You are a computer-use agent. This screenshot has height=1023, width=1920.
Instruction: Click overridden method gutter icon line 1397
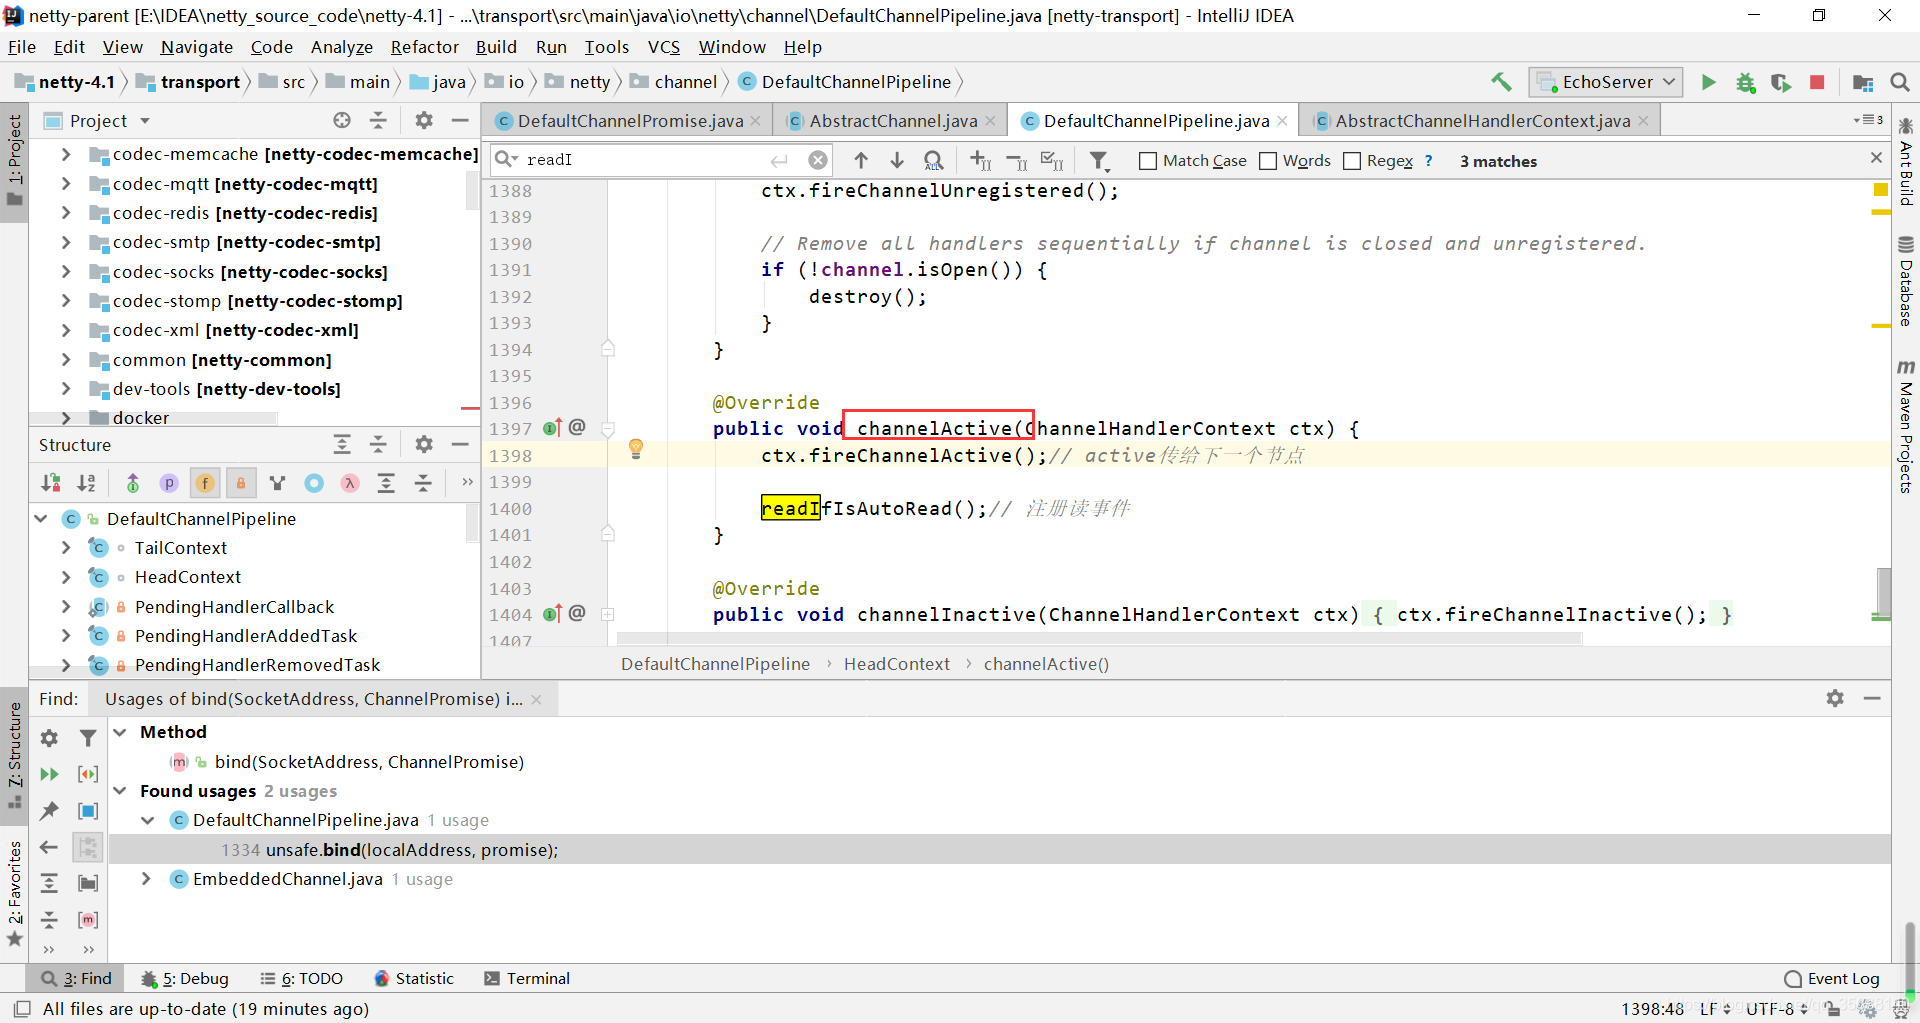point(553,428)
